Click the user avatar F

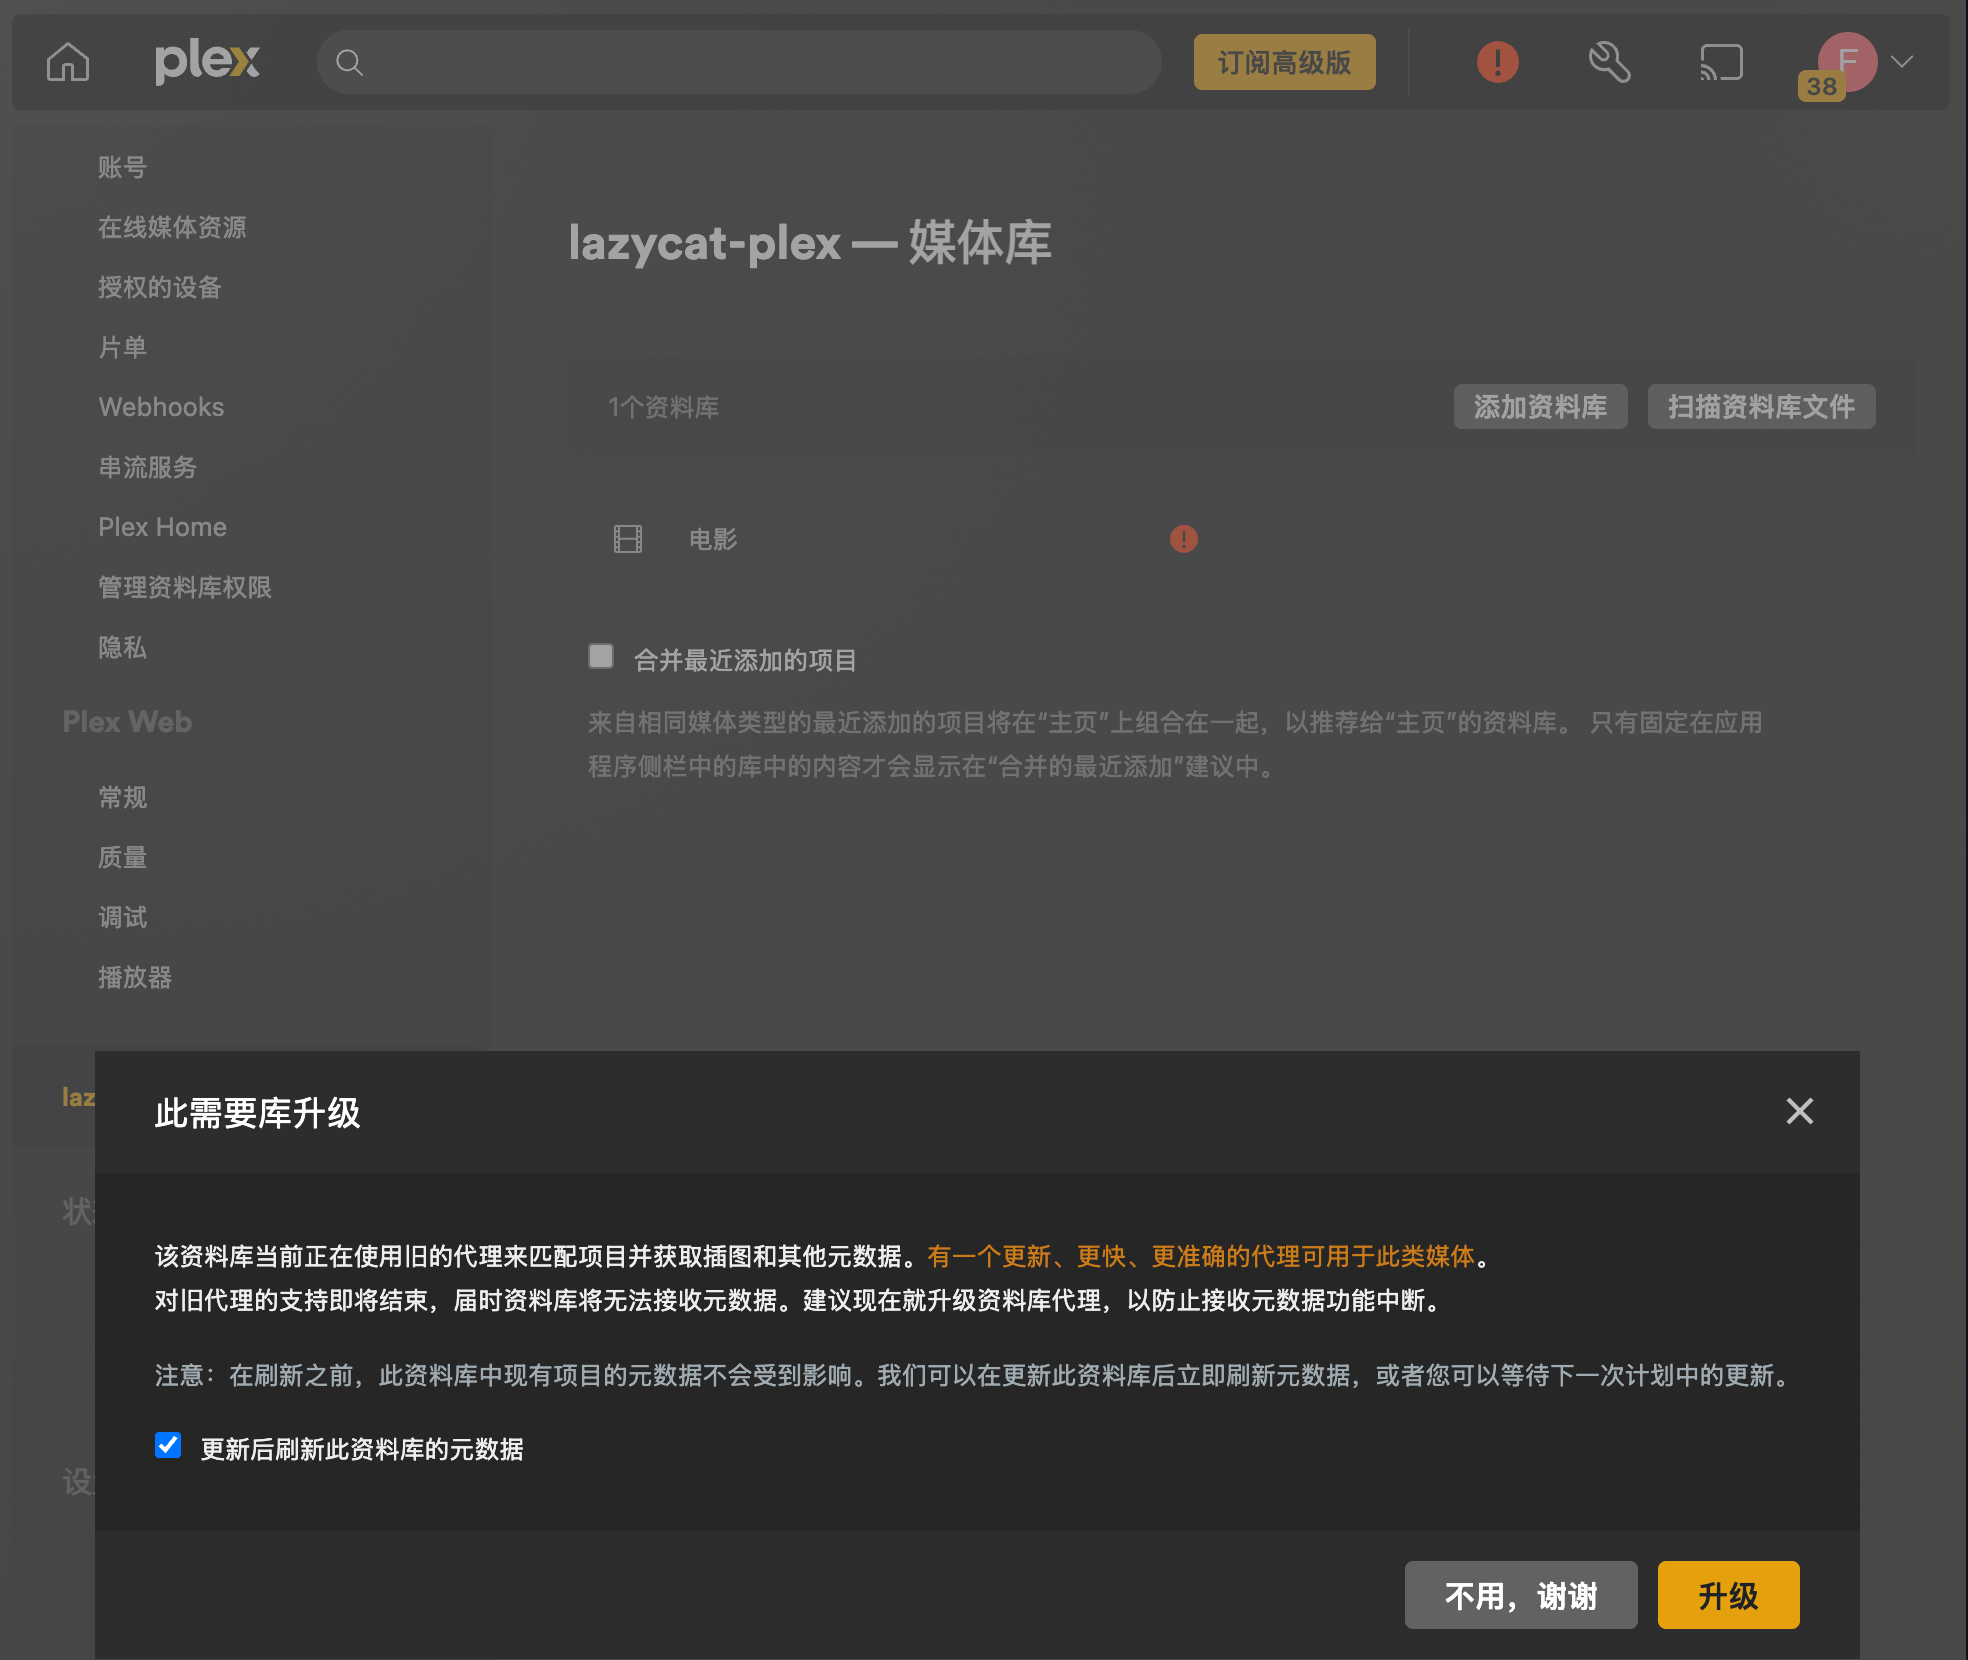tap(1847, 60)
